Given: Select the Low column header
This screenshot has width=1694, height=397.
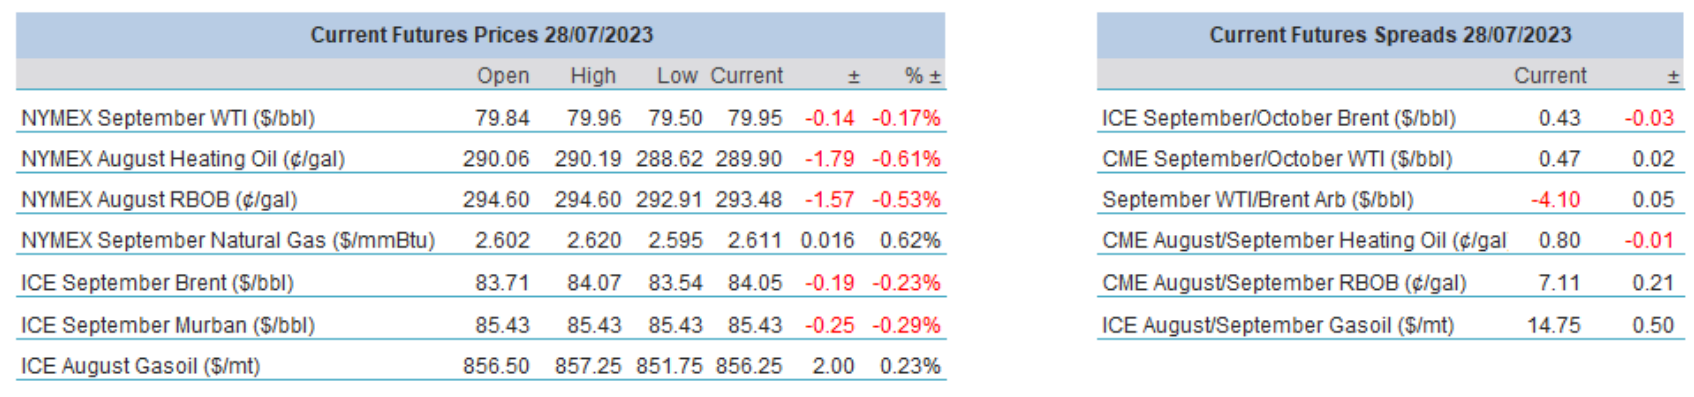Looking at the screenshot, I should click(x=677, y=76).
